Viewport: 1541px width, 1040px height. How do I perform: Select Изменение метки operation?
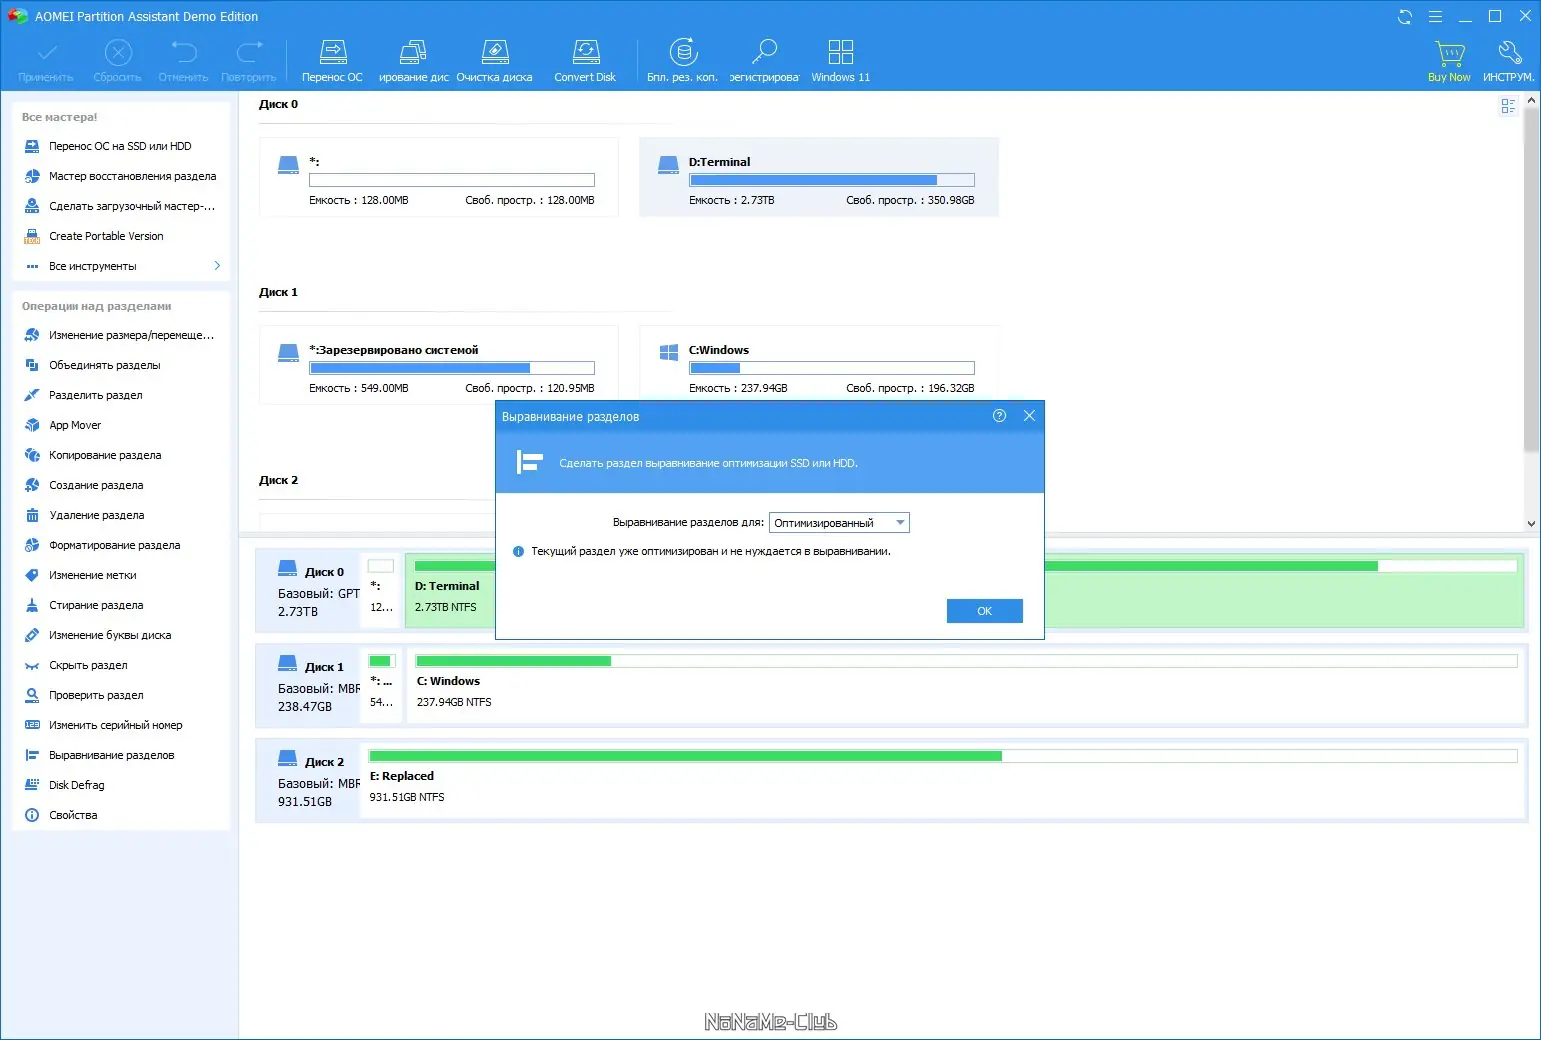click(120, 575)
